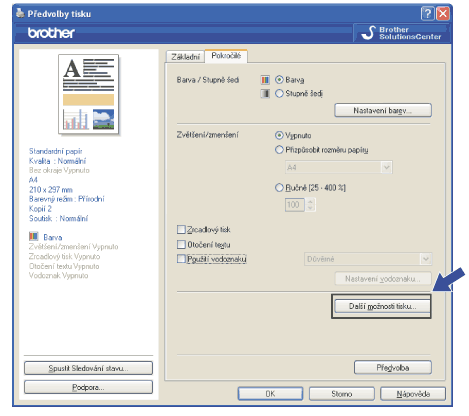
Task: Click the brother logo in header
Action: [x=51, y=33]
